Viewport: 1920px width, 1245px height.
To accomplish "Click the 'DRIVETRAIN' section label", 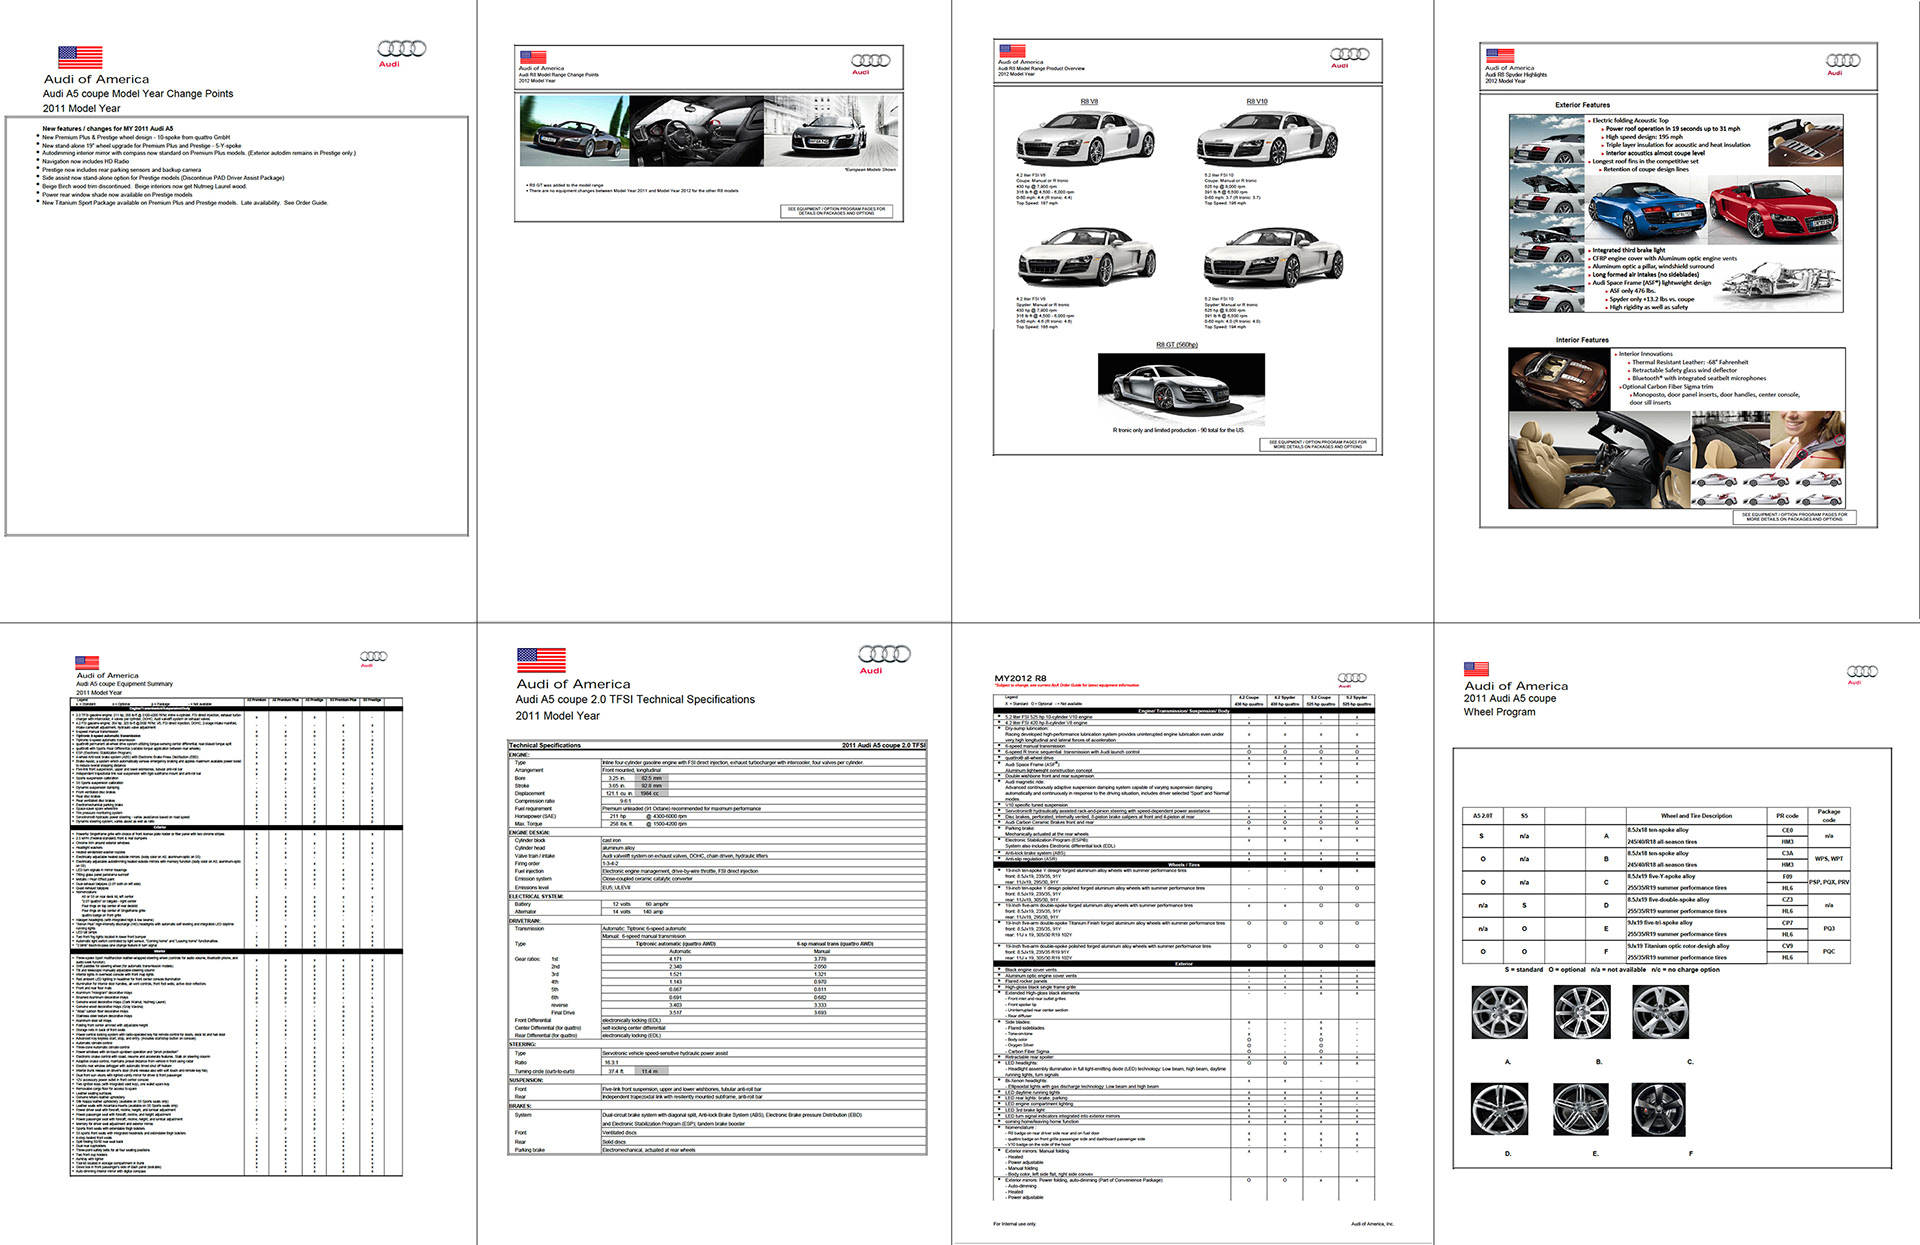I will tap(526, 921).
